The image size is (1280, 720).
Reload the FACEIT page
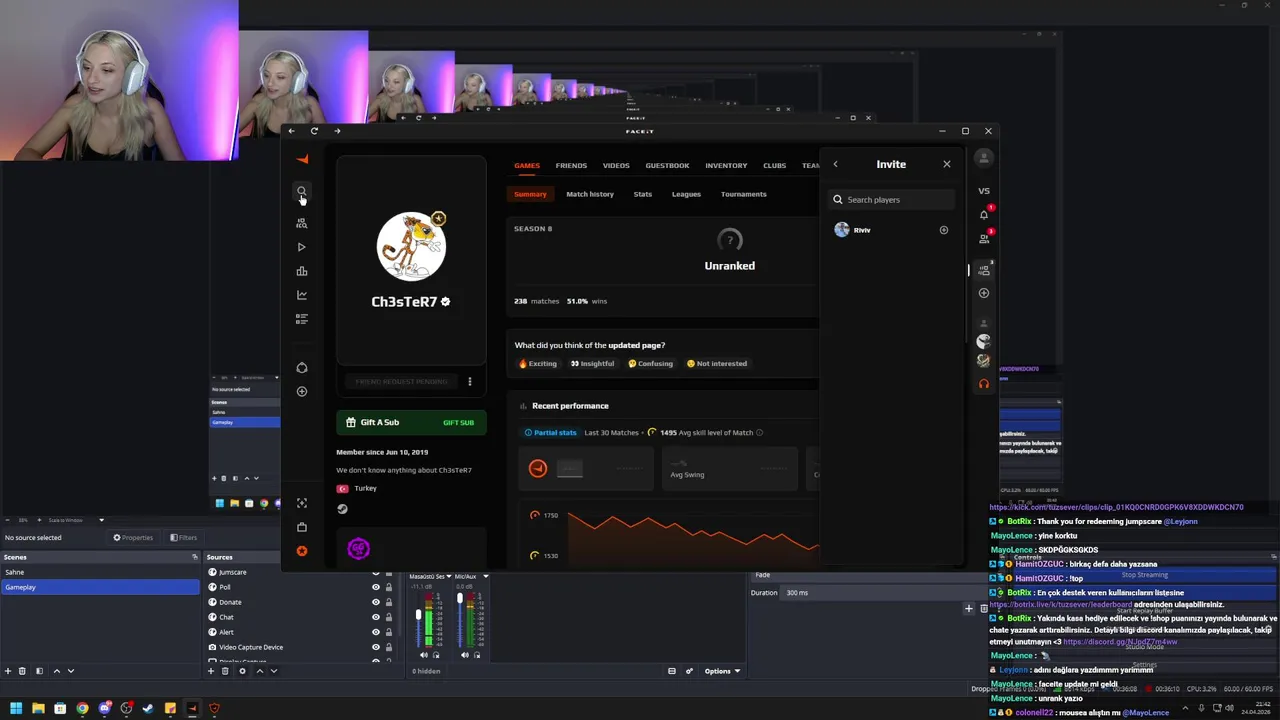tap(314, 131)
